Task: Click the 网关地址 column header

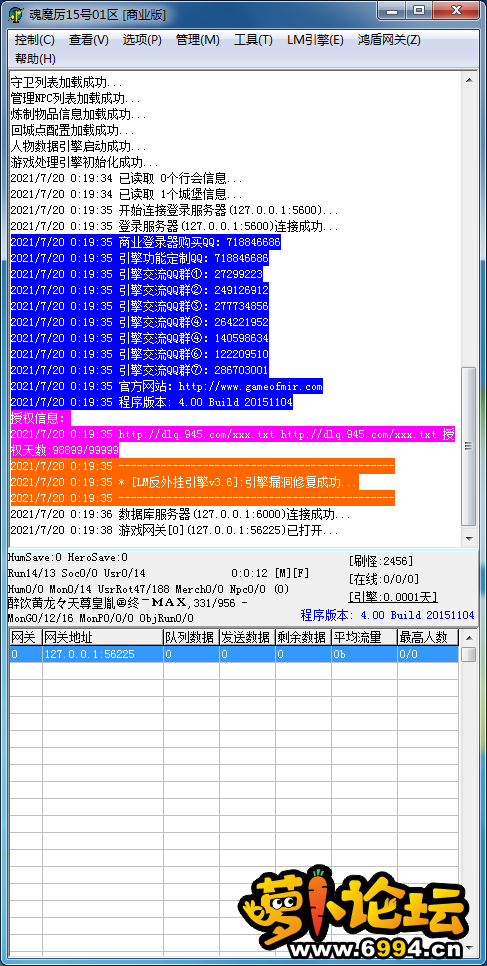Action: (x=102, y=637)
